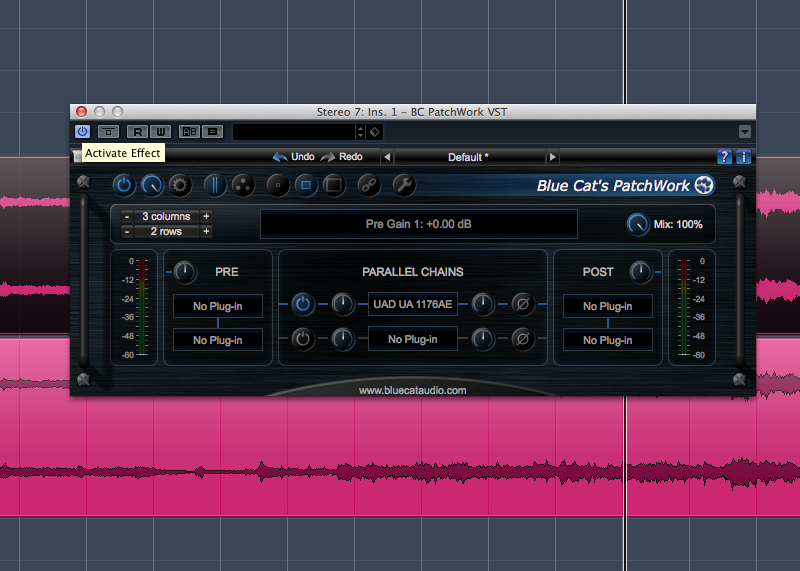Click output knob of second parallel chain
Screen dimensions: 800x571
click(x=483, y=339)
